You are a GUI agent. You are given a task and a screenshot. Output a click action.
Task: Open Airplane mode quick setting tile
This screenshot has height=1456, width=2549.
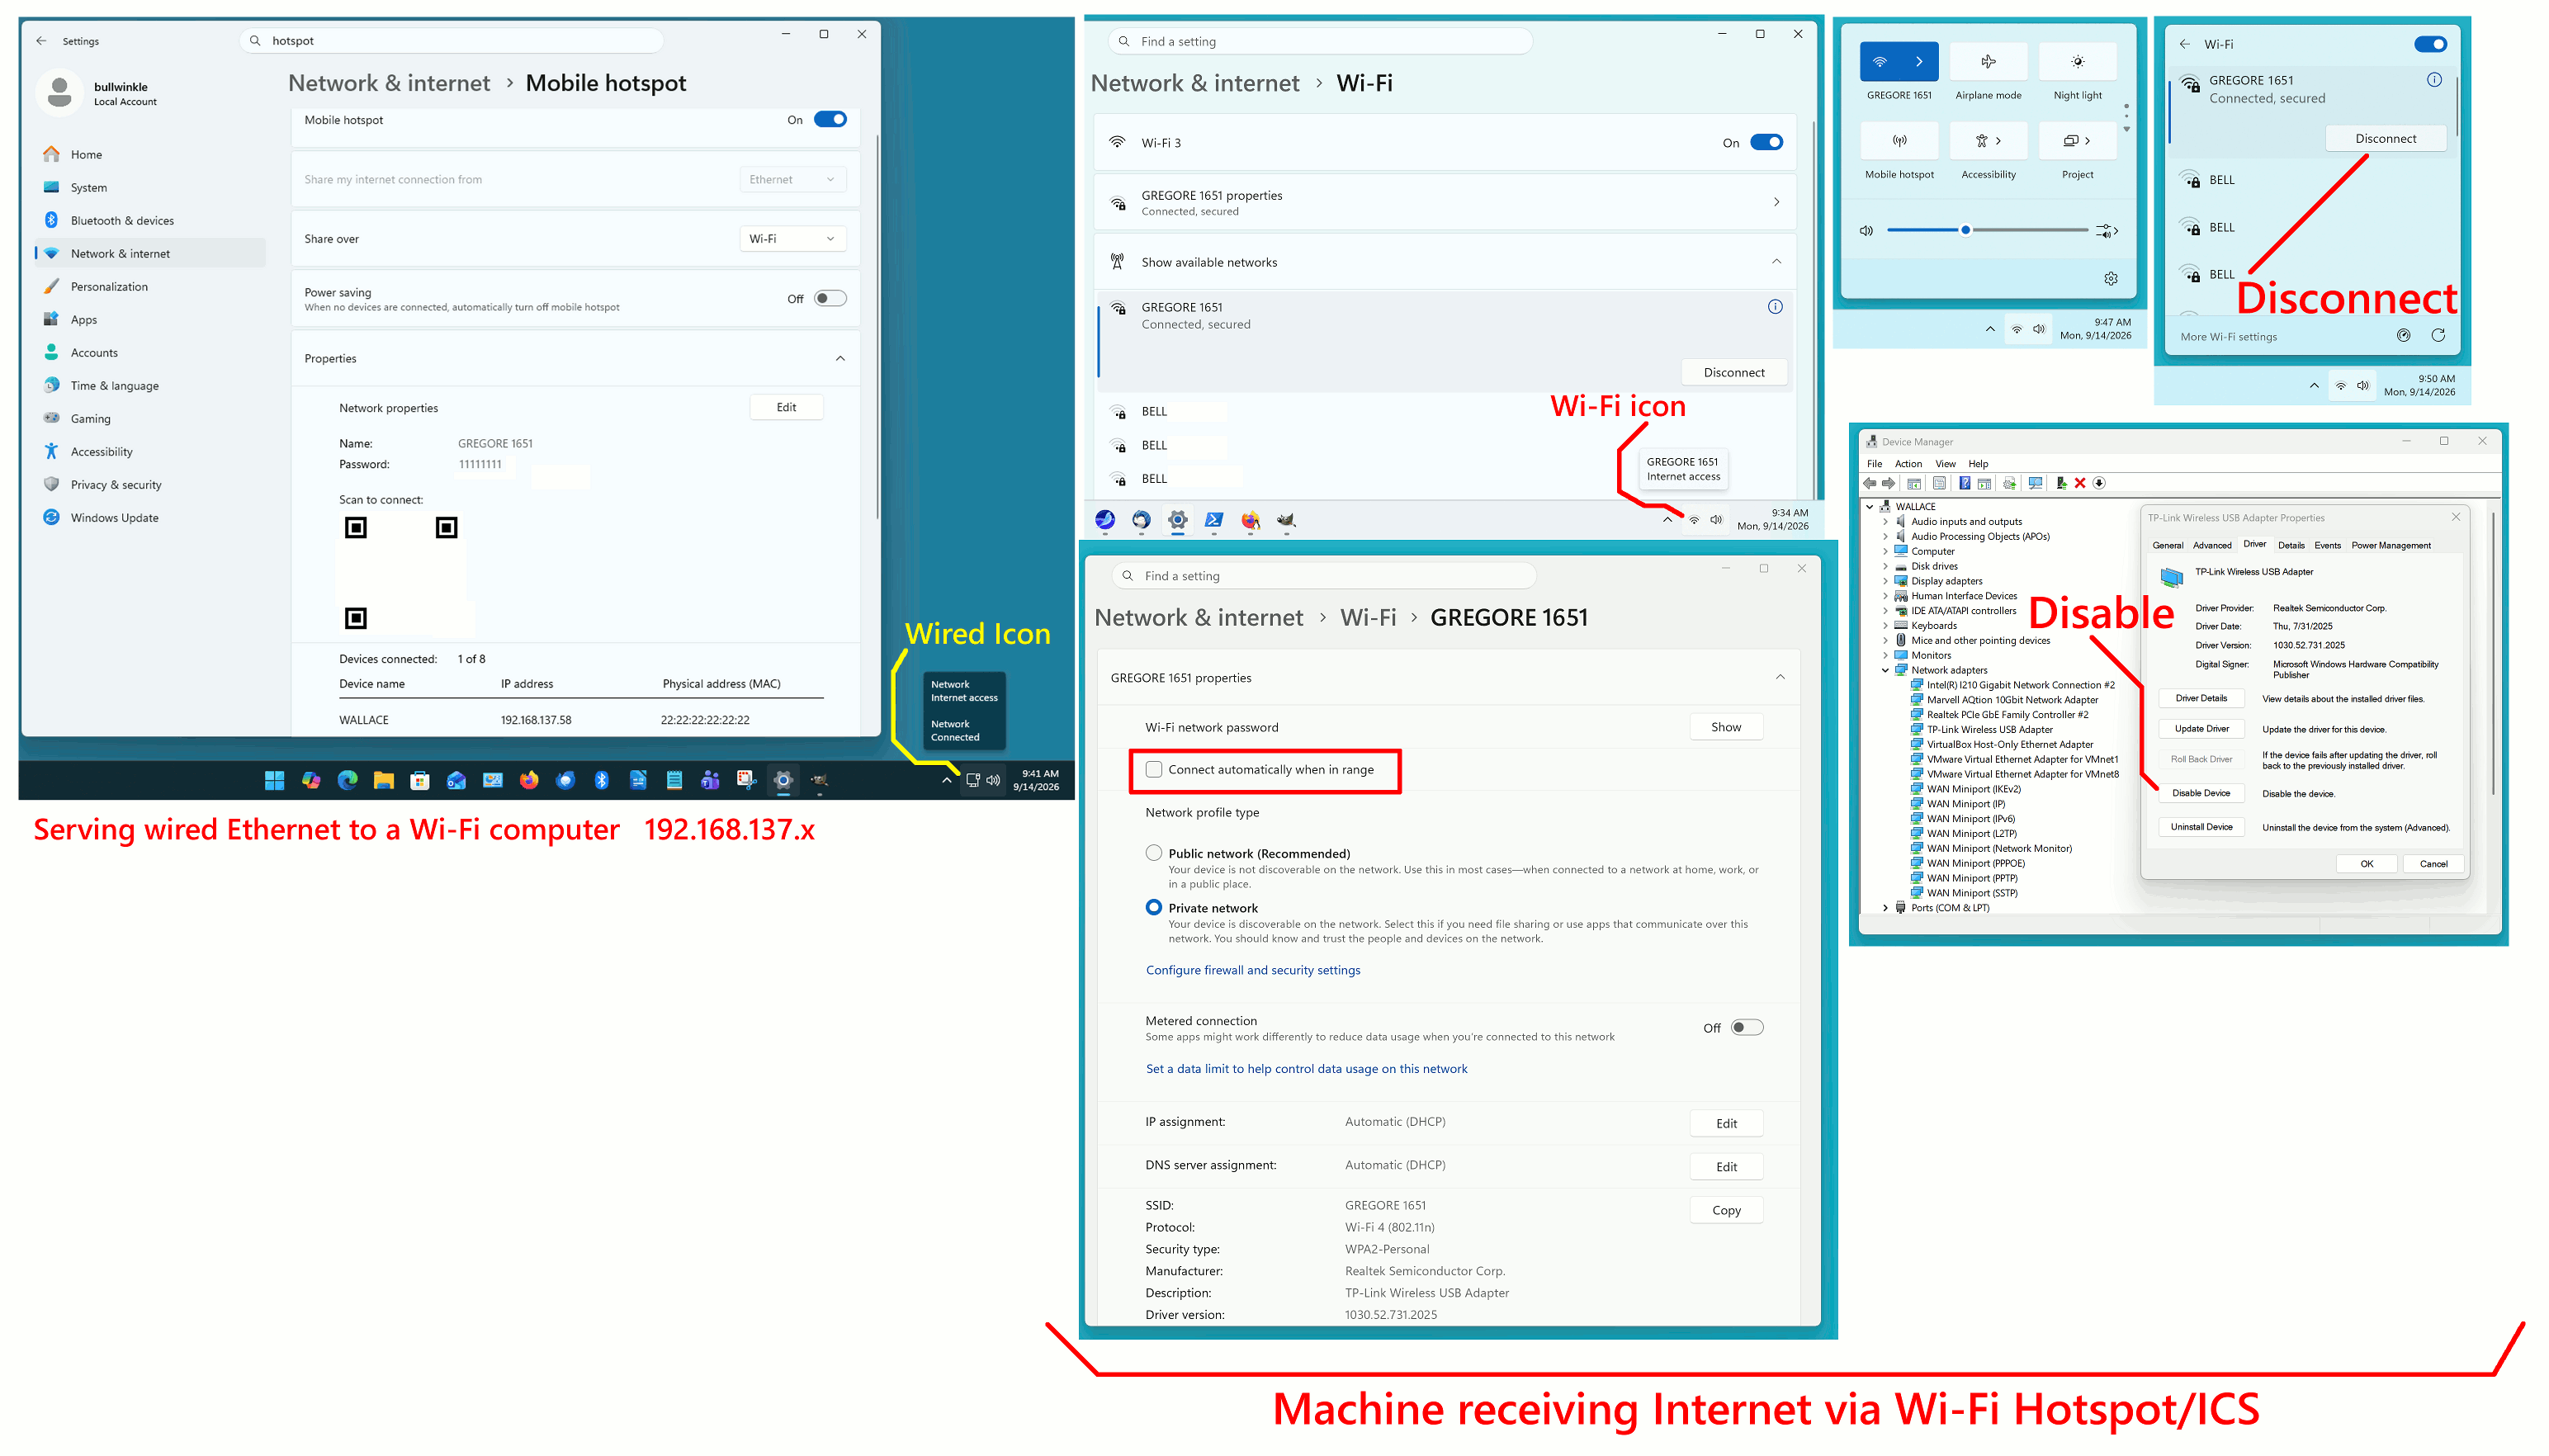pyautogui.click(x=1987, y=61)
